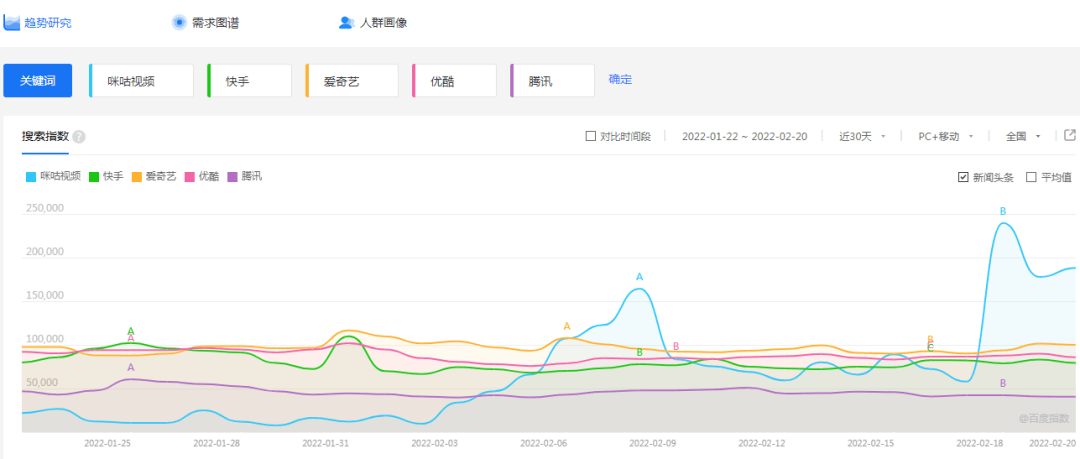Toggle the 爱奇艺 orange legend swatch

(x=136, y=177)
